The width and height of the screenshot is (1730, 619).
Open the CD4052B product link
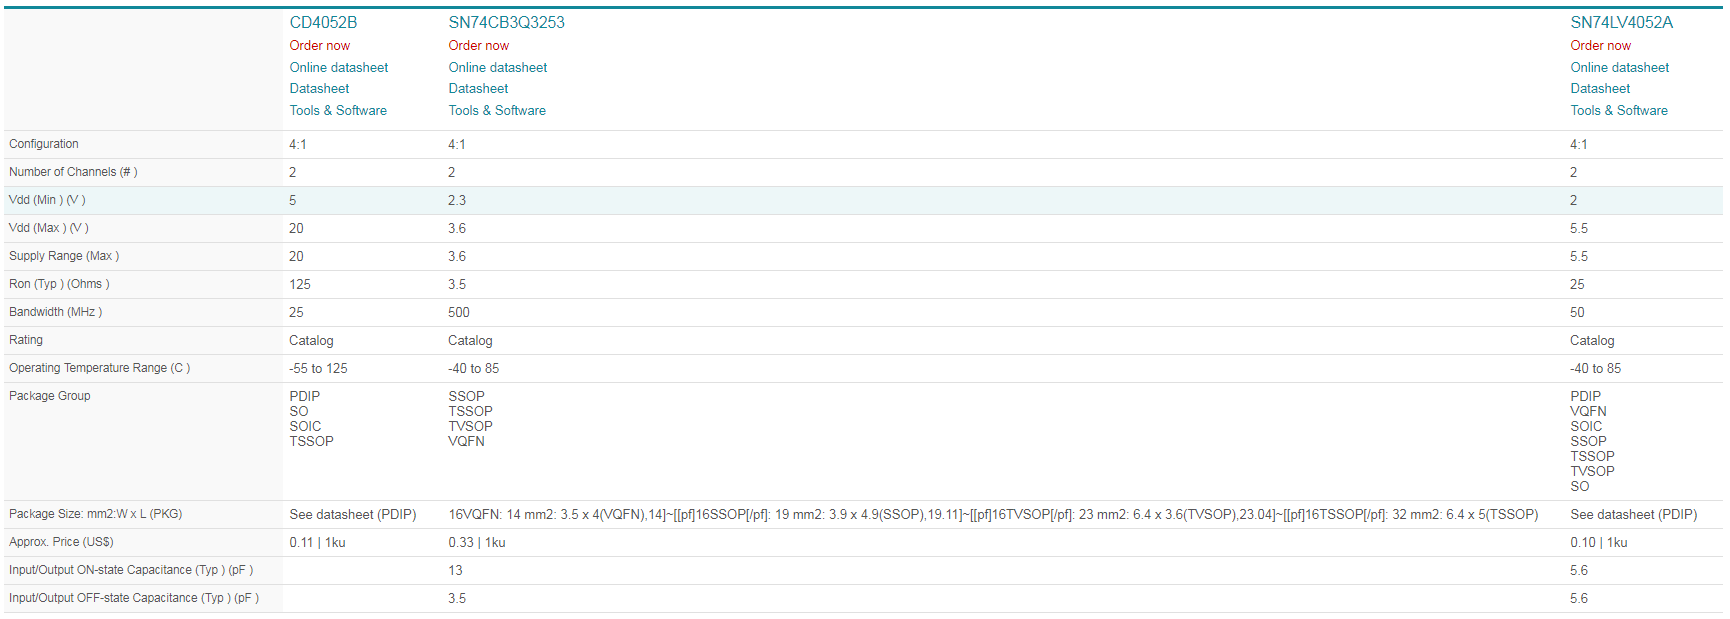pyautogui.click(x=323, y=22)
